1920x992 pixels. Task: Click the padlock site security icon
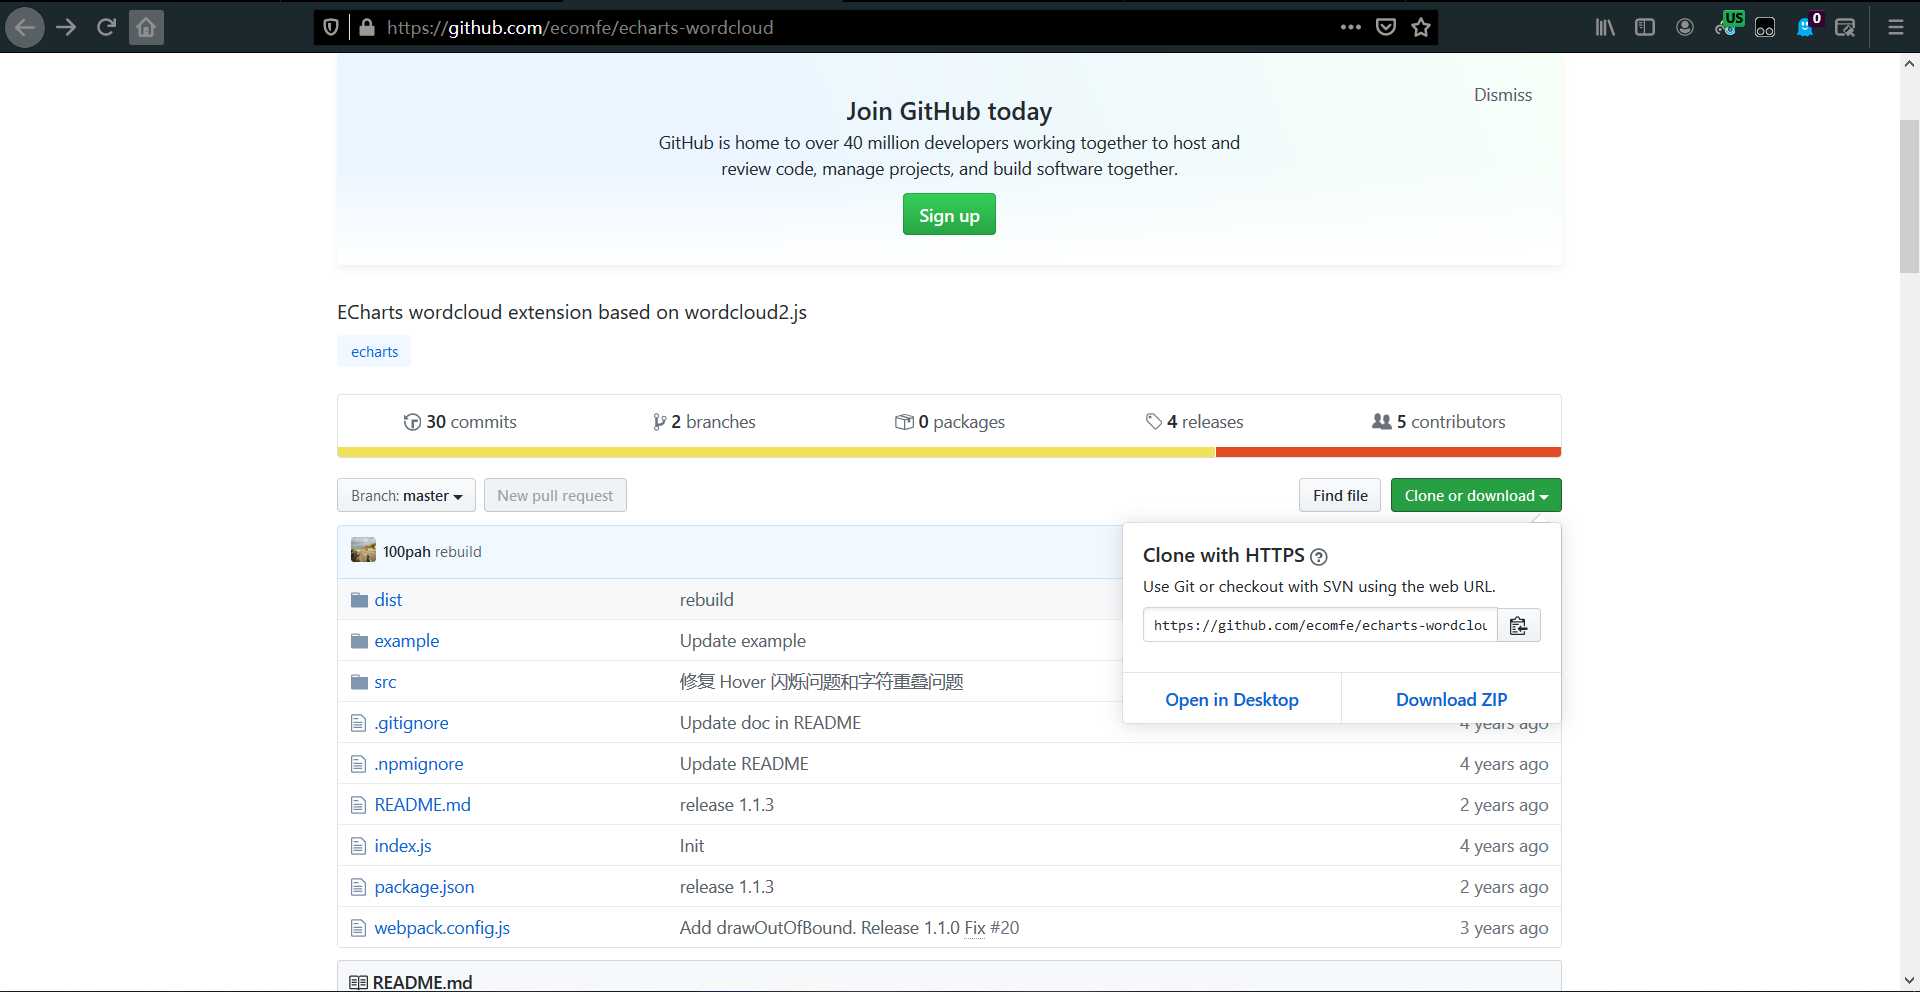367,27
